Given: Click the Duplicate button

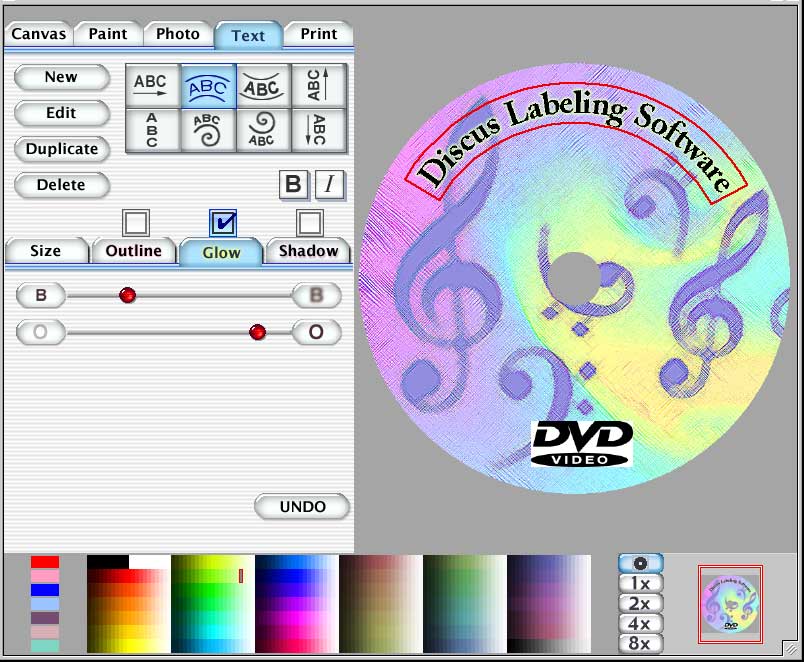Looking at the screenshot, I should point(62,149).
